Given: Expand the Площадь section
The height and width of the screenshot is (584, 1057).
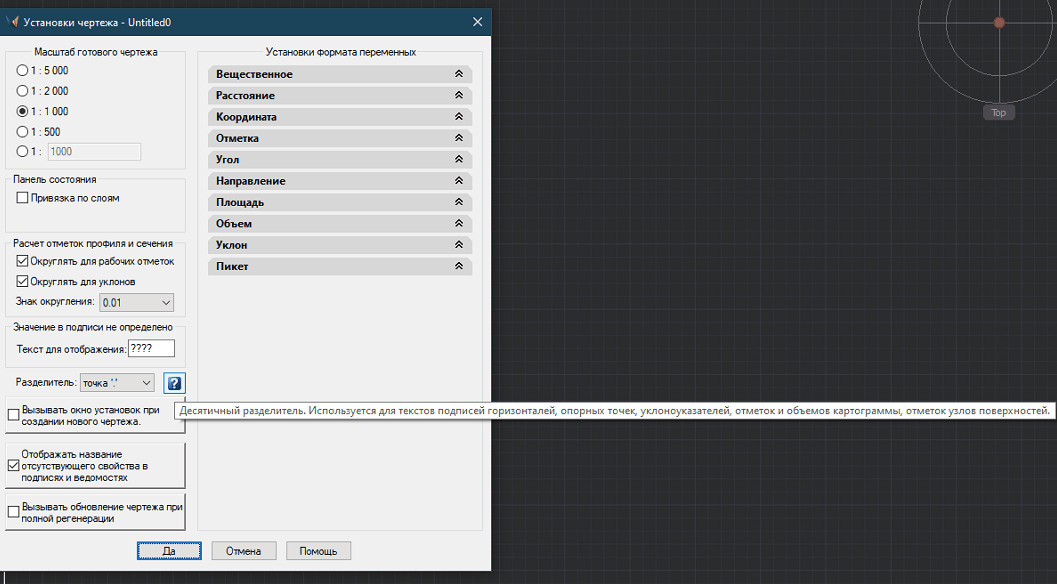Looking at the screenshot, I should (x=340, y=203).
